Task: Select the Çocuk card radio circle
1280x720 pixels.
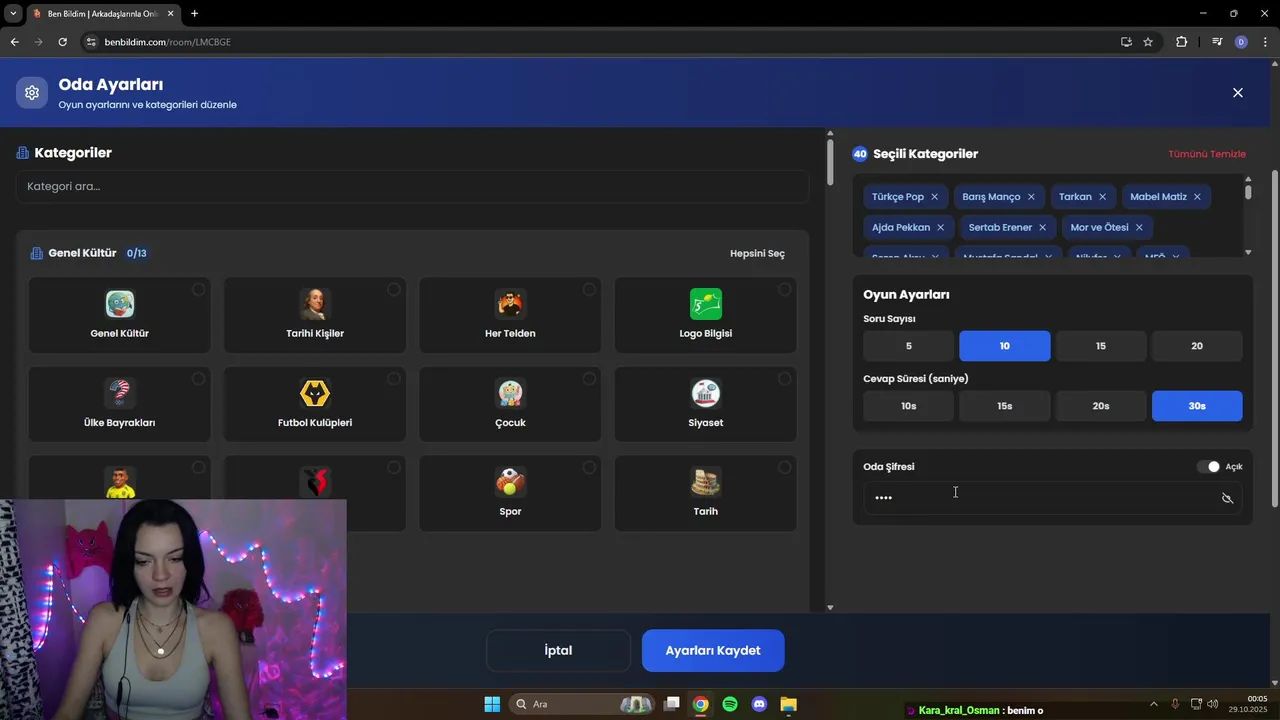Action: point(589,379)
